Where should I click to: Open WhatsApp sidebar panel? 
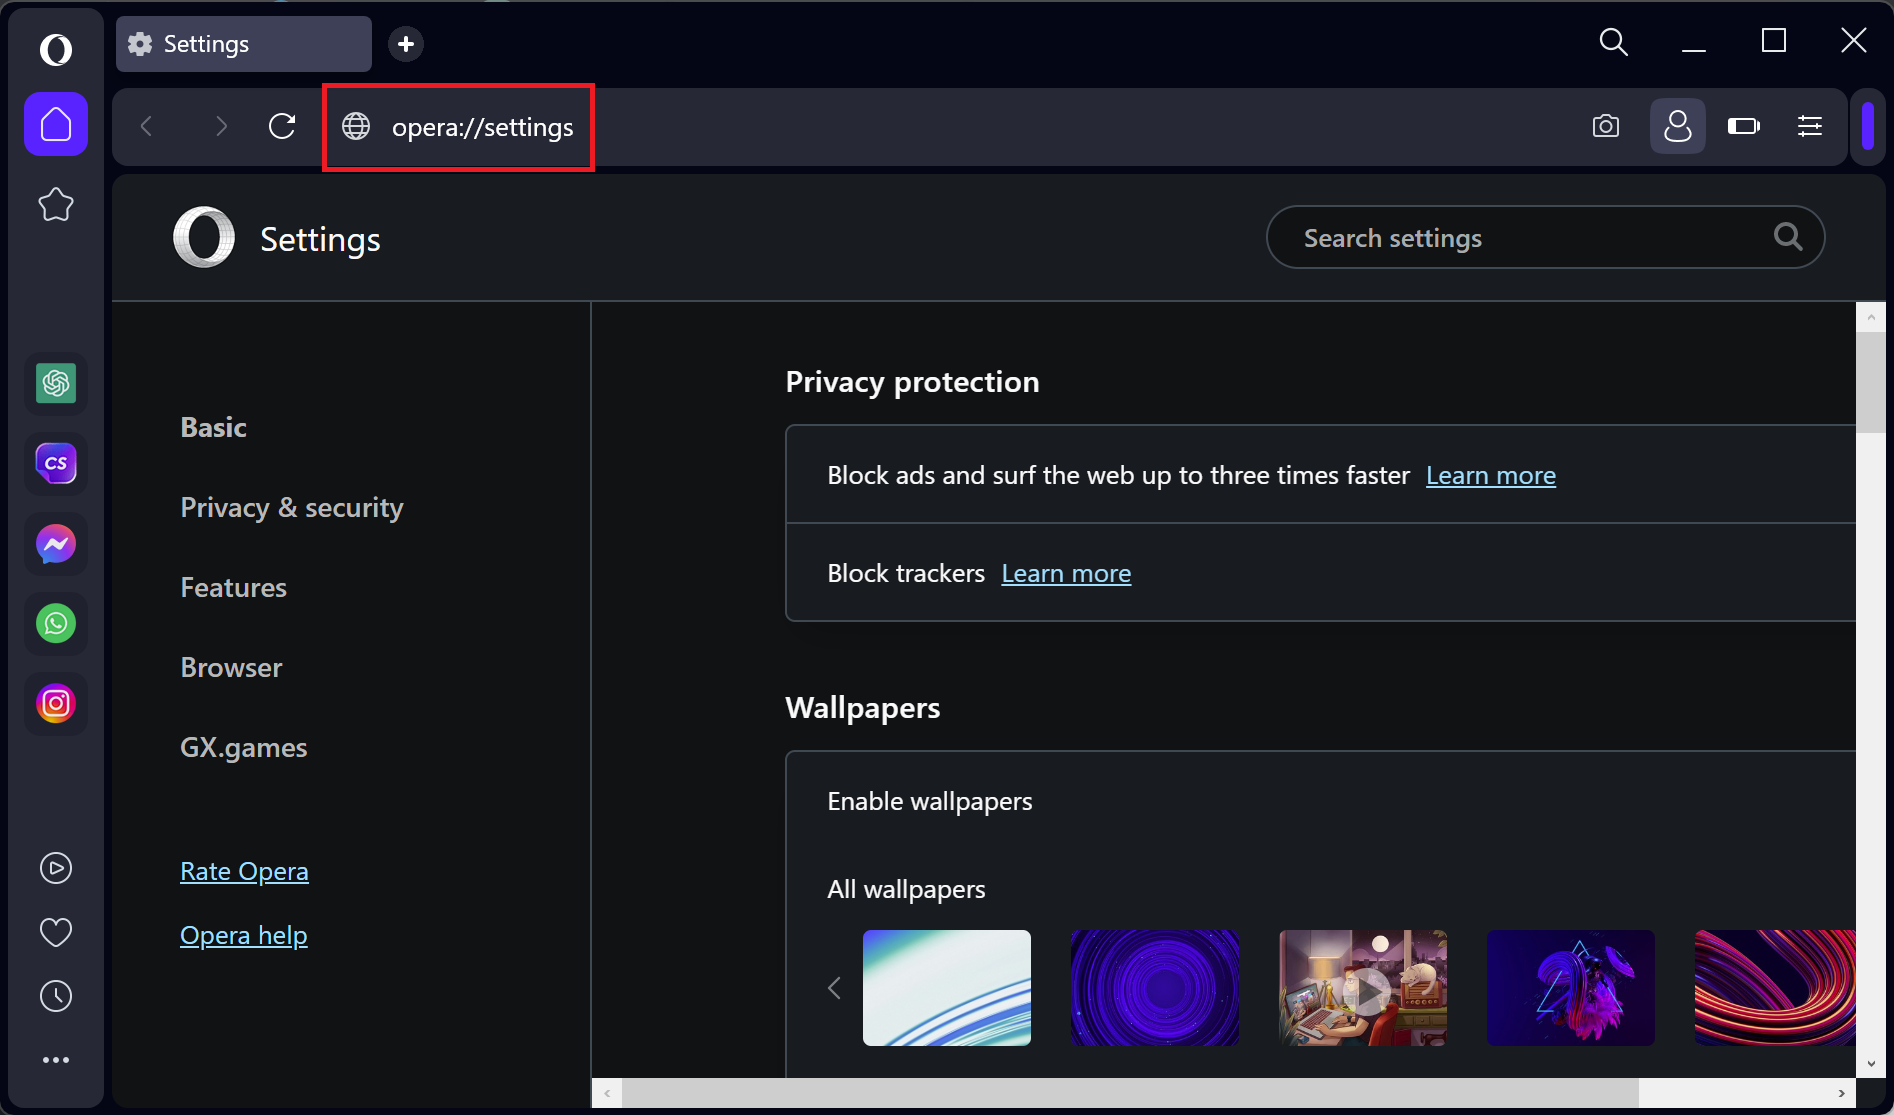(x=56, y=624)
